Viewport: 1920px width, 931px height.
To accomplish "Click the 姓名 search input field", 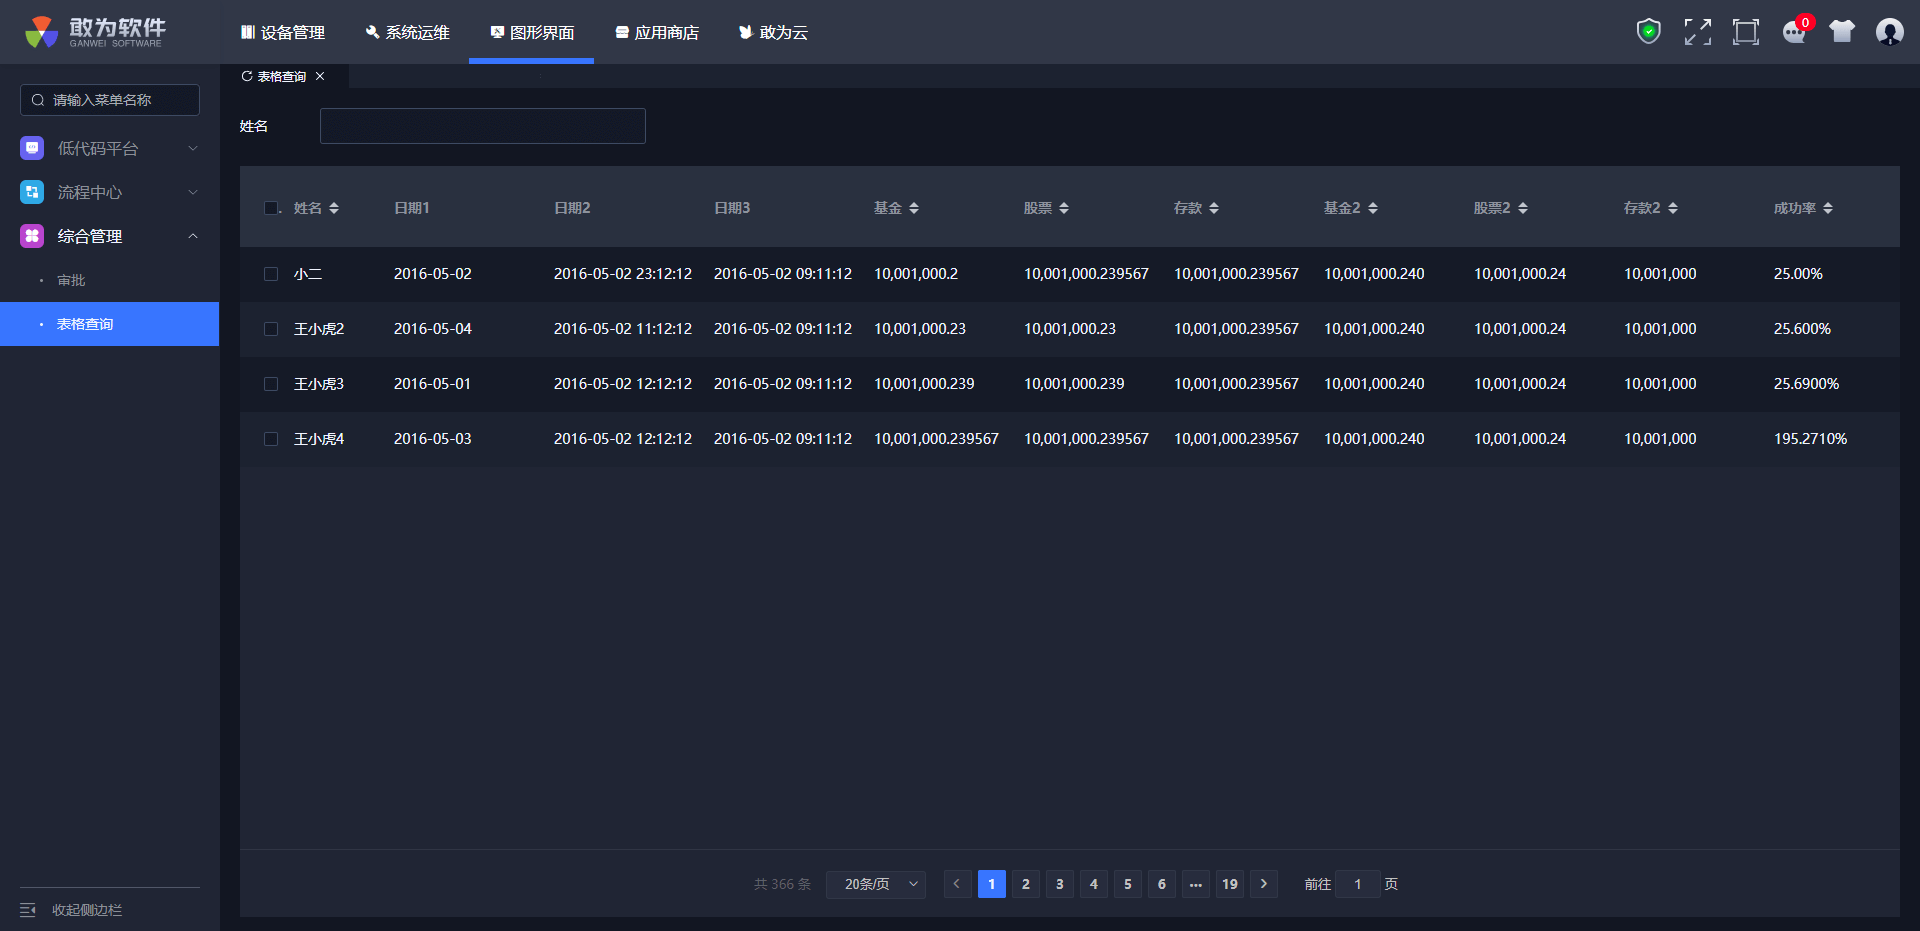I will pos(482,126).
